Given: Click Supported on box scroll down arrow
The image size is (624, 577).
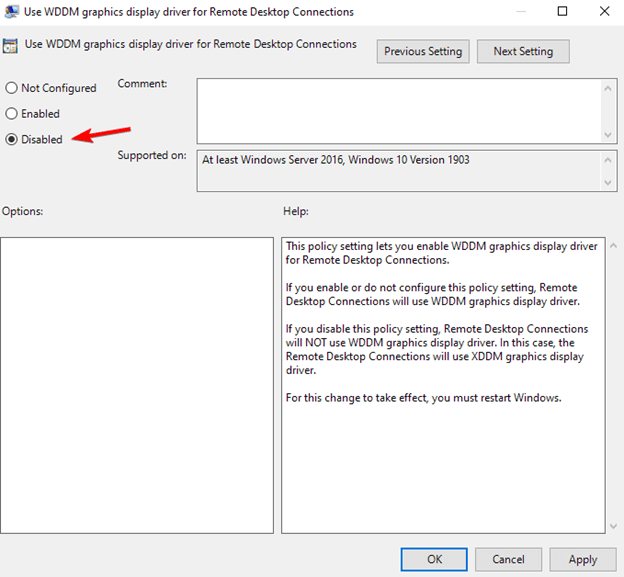Looking at the screenshot, I should tap(608, 183).
